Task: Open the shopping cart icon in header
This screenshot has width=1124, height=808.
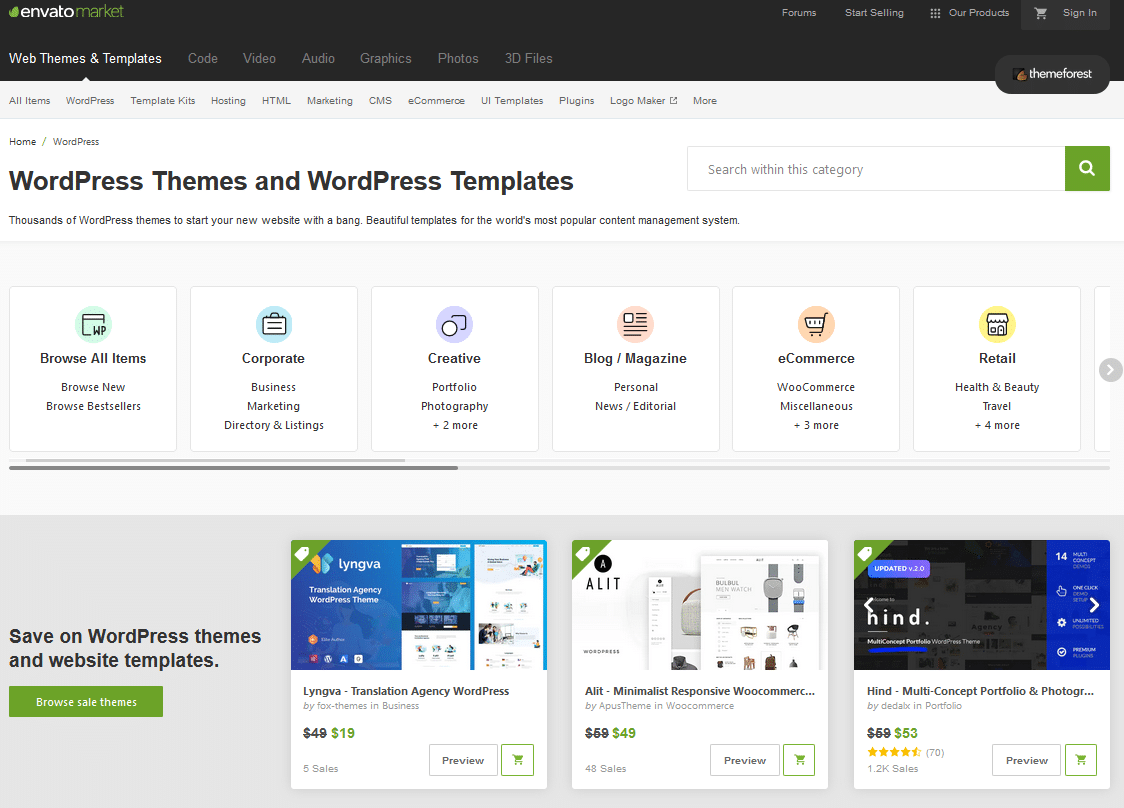Action: coord(1041,13)
